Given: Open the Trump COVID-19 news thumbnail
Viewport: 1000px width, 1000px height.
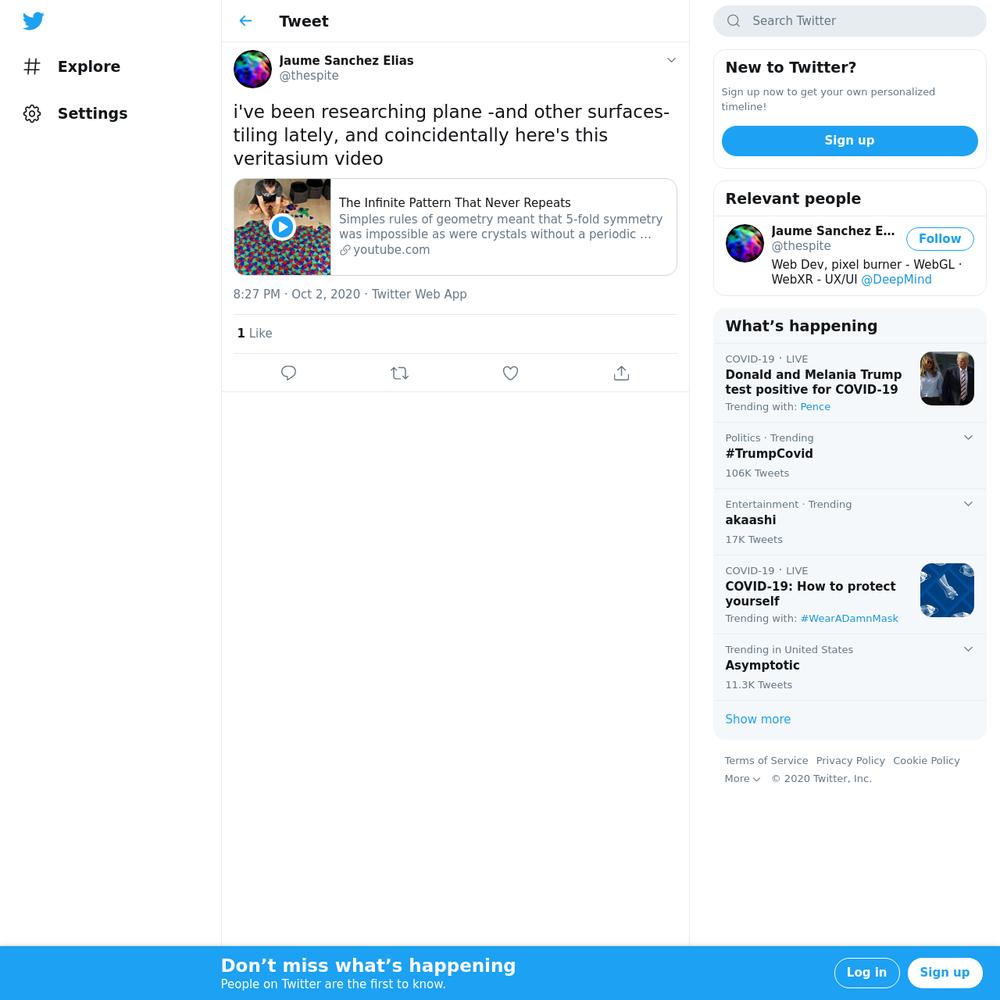Looking at the screenshot, I should coord(946,379).
